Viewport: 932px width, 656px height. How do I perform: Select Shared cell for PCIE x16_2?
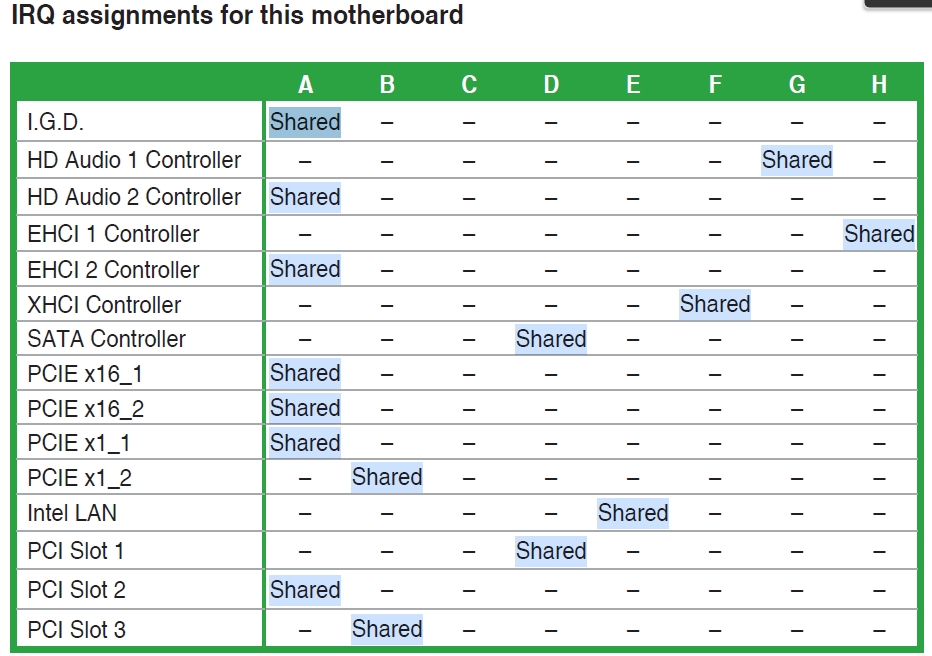[x=305, y=408]
